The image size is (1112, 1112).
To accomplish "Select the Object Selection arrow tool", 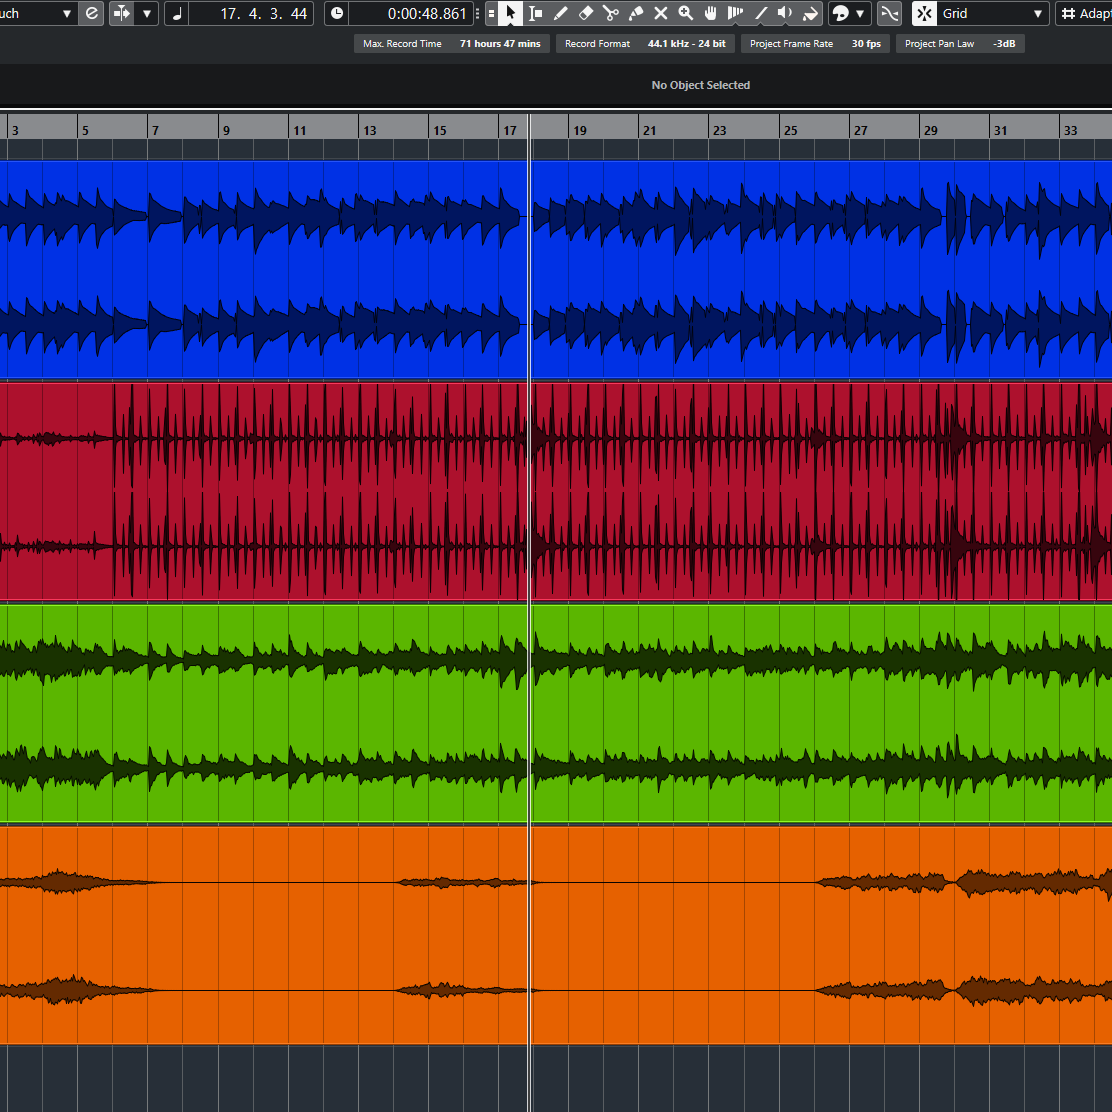I will click(510, 13).
